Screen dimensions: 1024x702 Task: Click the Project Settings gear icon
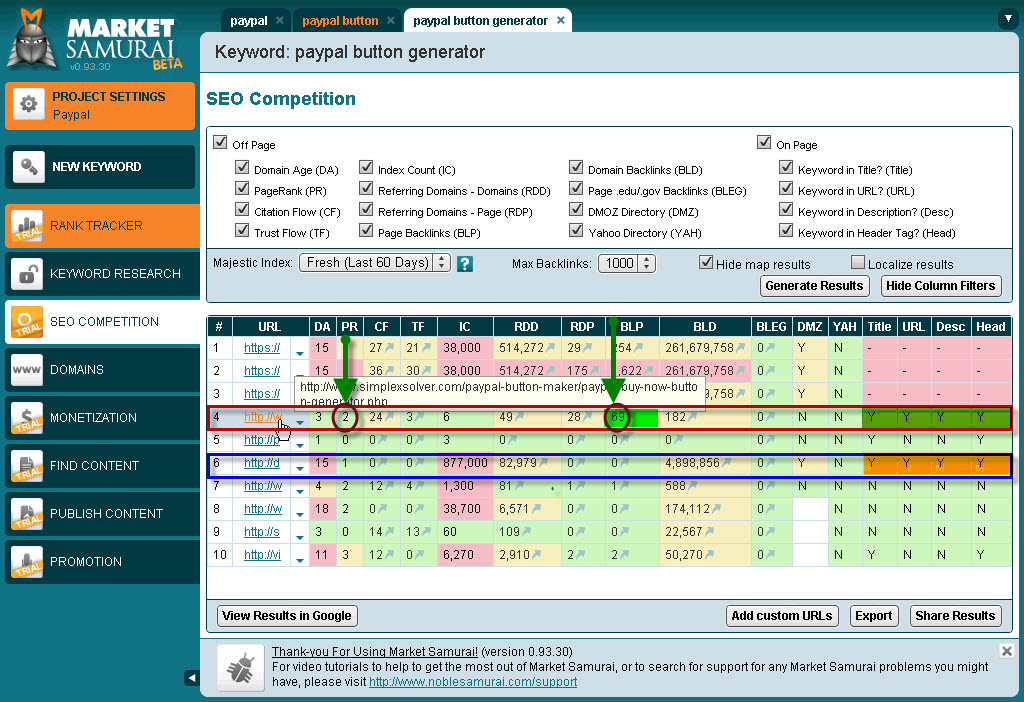point(28,104)
